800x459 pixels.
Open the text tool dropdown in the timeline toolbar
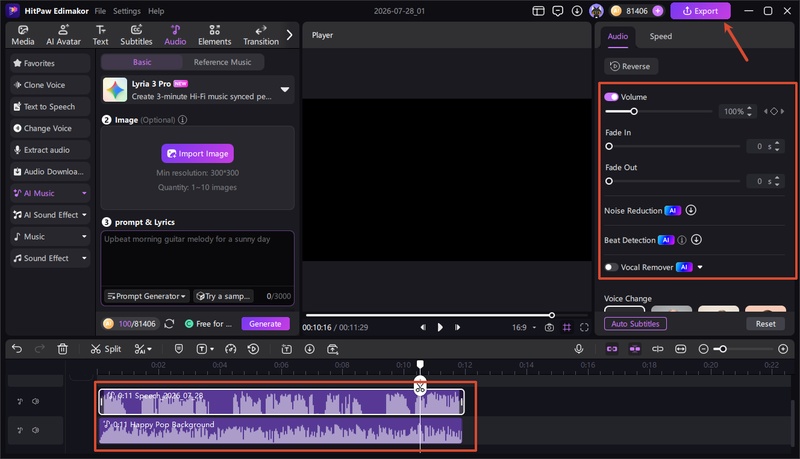(205, 349)
